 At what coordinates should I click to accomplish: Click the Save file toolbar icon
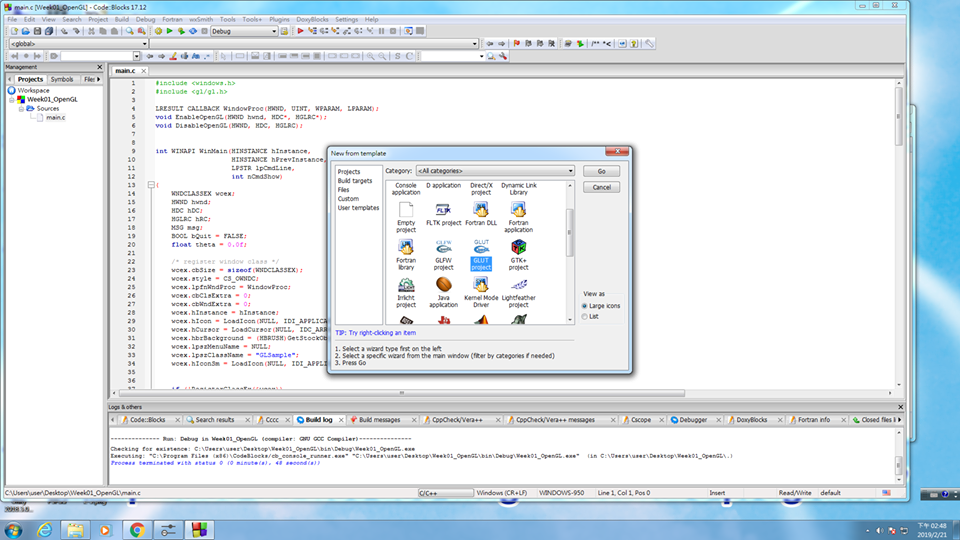pos(37,31)
